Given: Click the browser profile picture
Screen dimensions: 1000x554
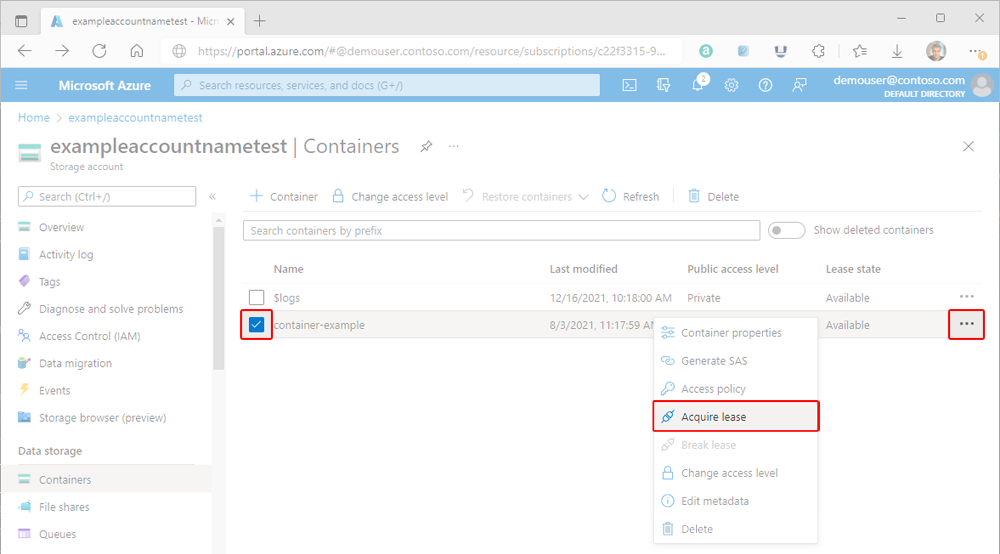Looking at the screenshot, I should 936,51.
